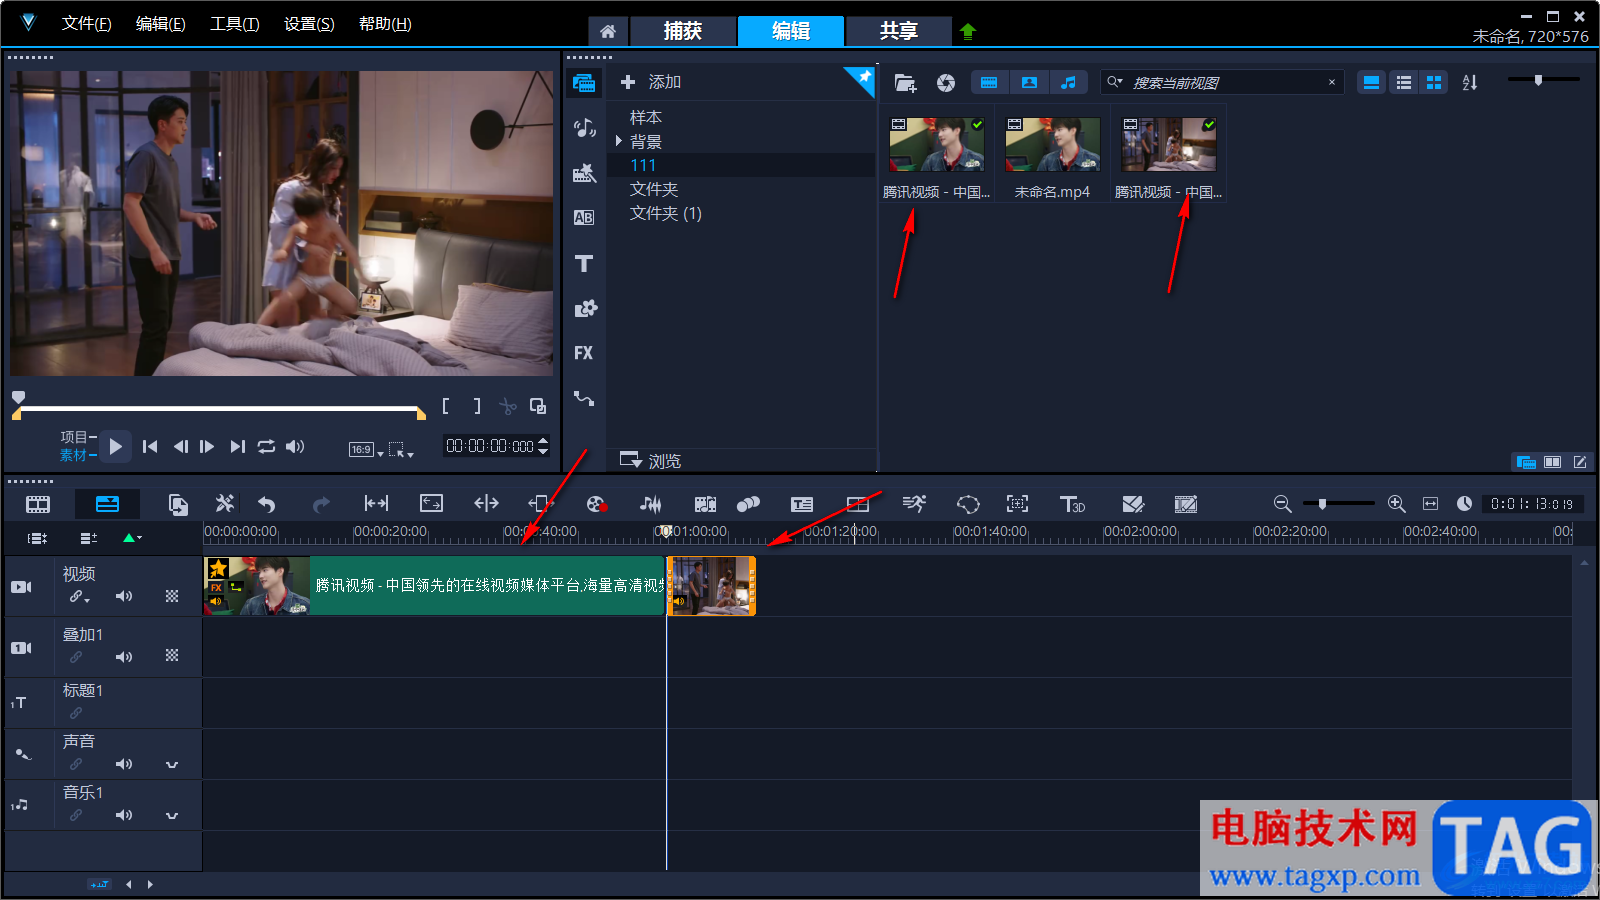The height and width of the screenshot is (900, 1600).
Task: Click the 添加 add folder button
Action: [651, 82]
